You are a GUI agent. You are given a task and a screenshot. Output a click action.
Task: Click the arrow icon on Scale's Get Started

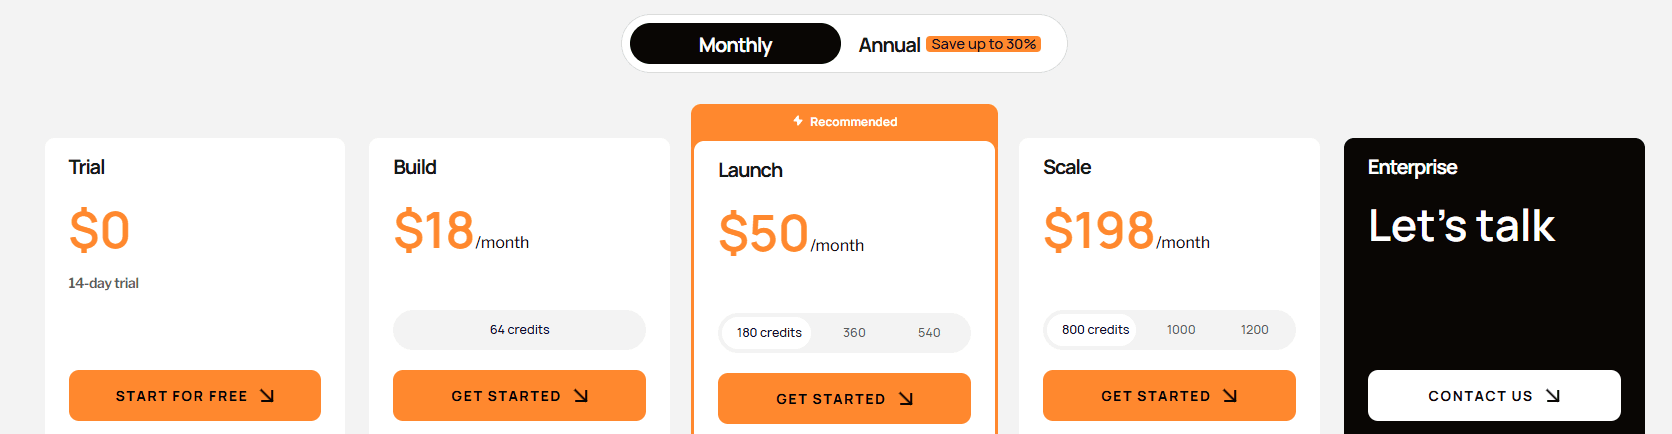pos(1230,396)
